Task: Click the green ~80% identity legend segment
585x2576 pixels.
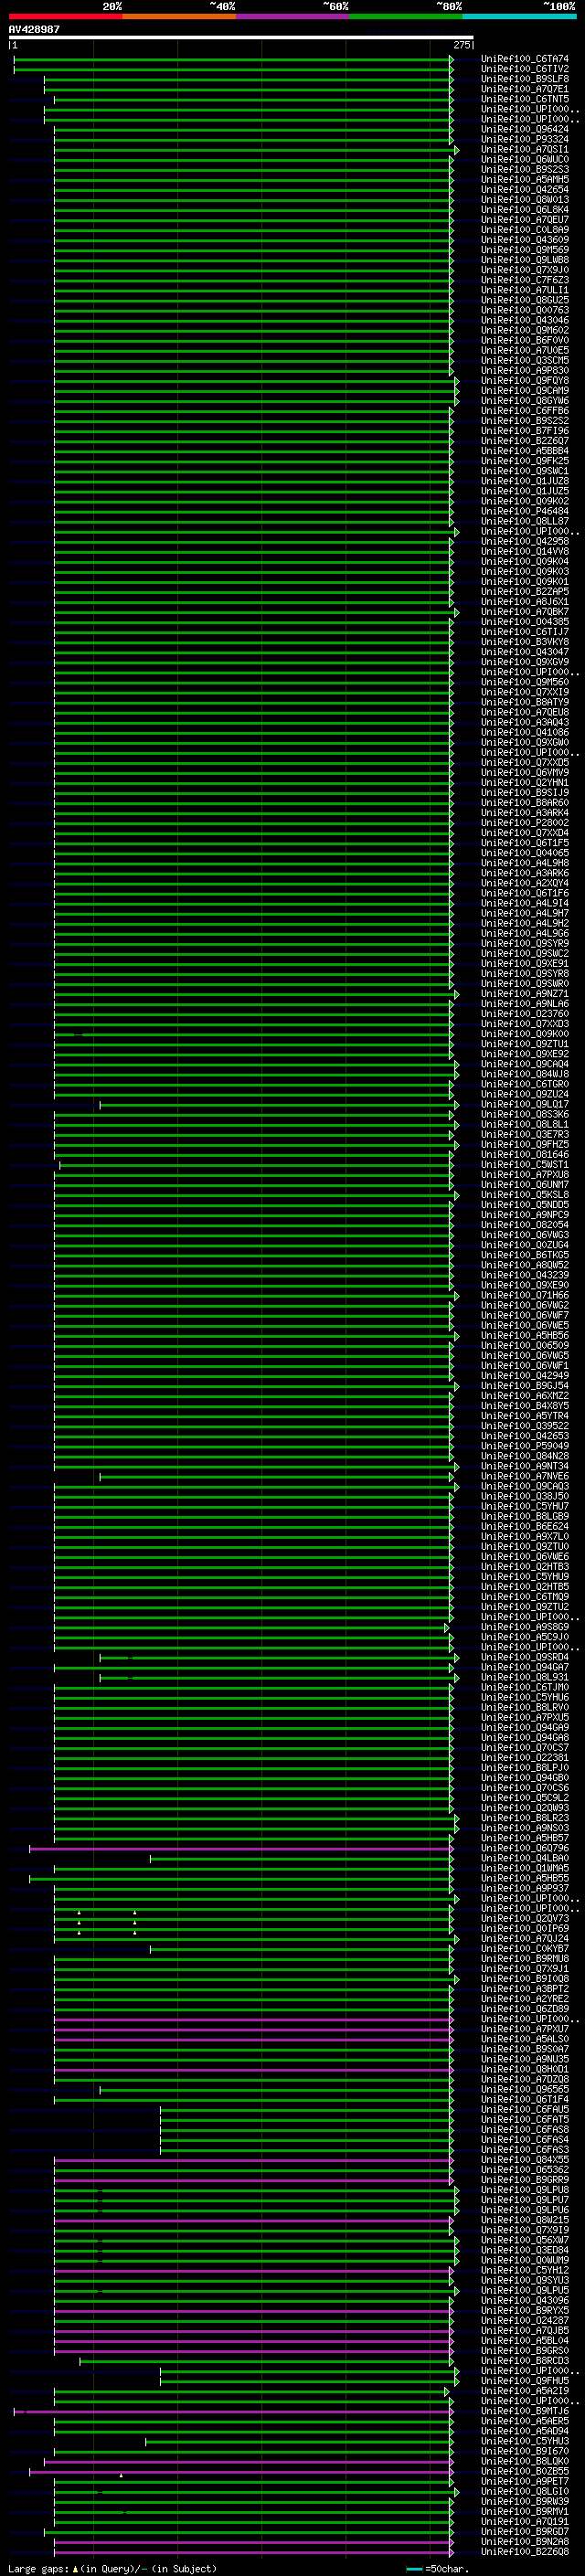Action: [x=406, y=17]
